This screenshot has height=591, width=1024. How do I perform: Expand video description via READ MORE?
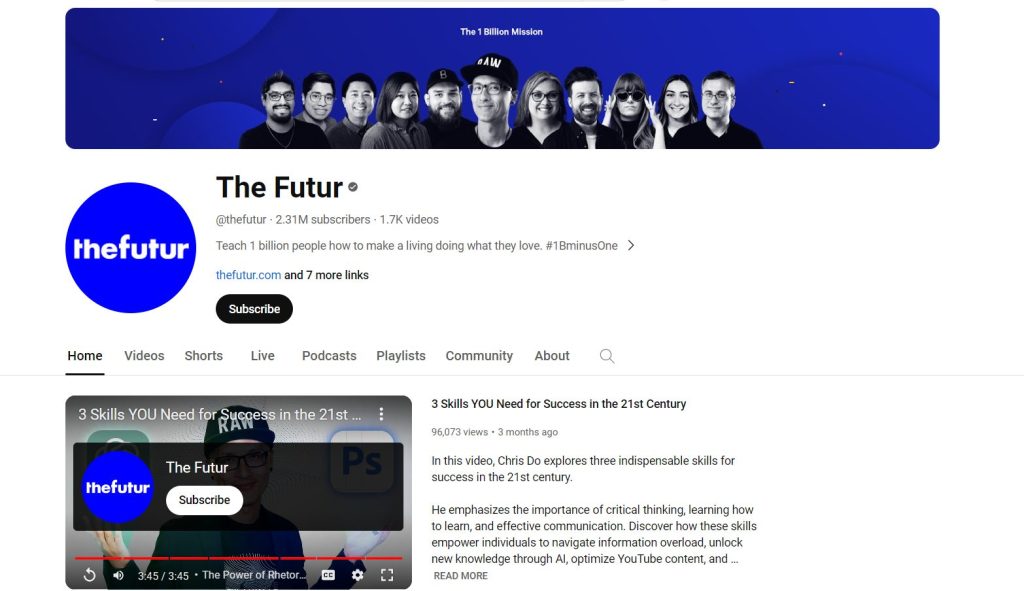pyautogui.click(x=460, y=575)
